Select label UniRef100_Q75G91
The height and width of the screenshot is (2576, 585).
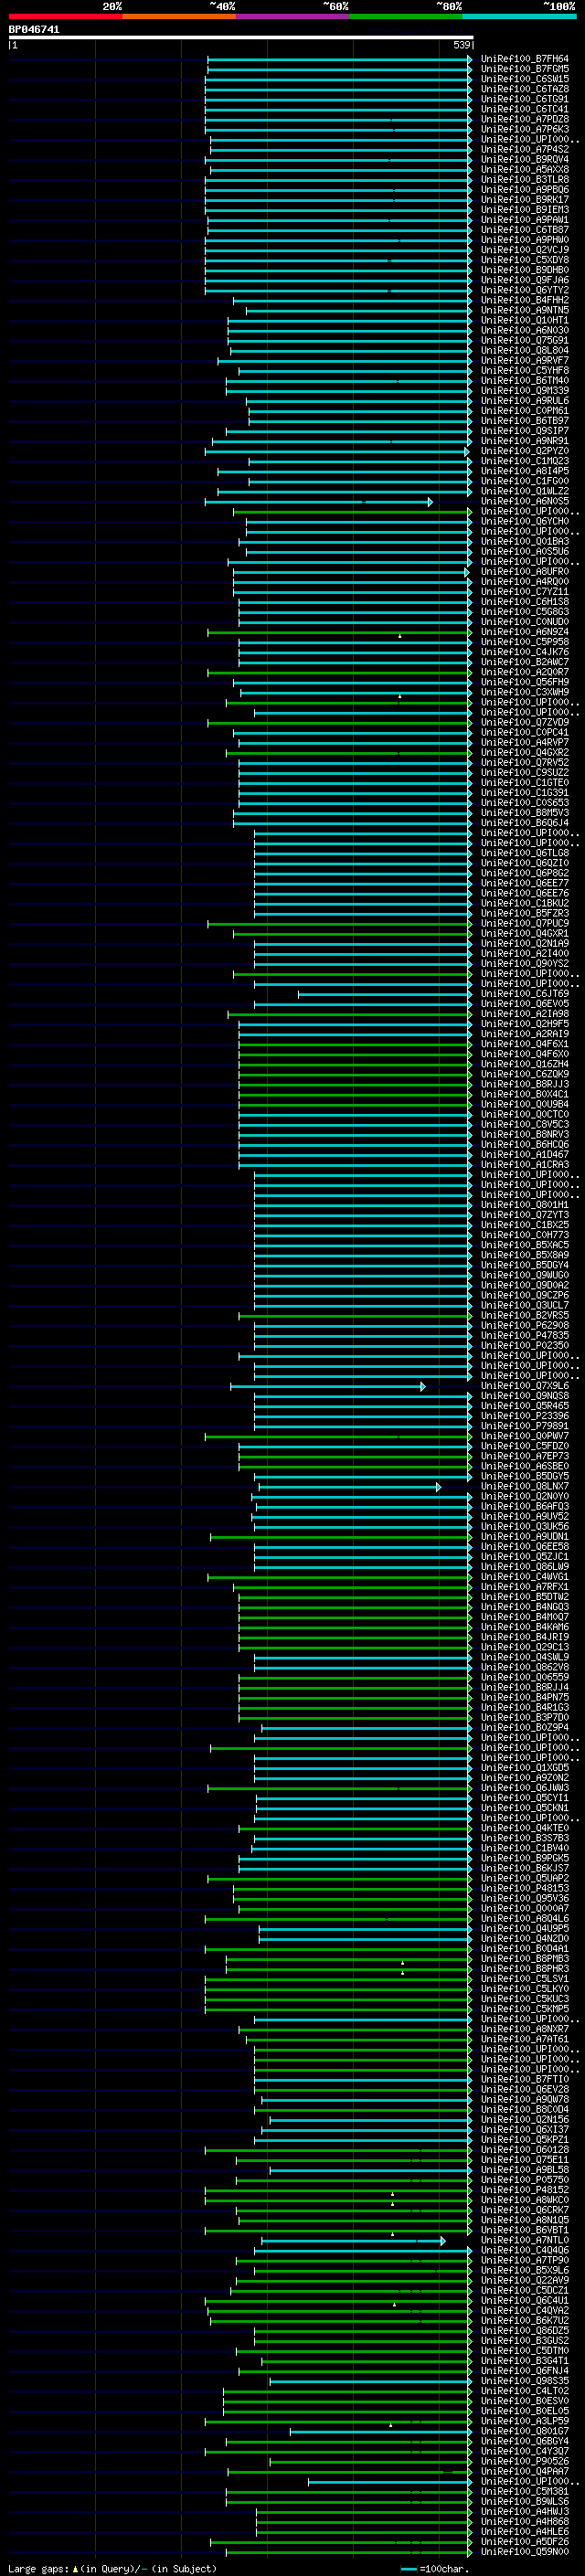click(x=524, y=341)
